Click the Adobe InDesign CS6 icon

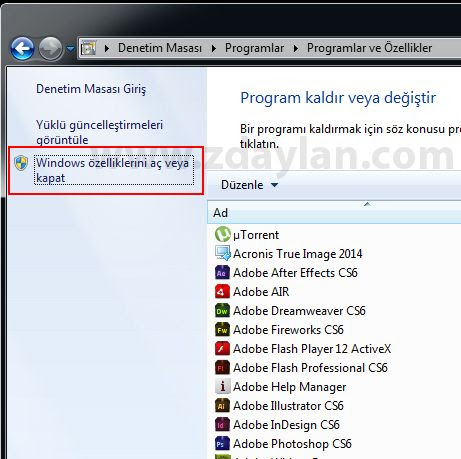tap(222, 424)
